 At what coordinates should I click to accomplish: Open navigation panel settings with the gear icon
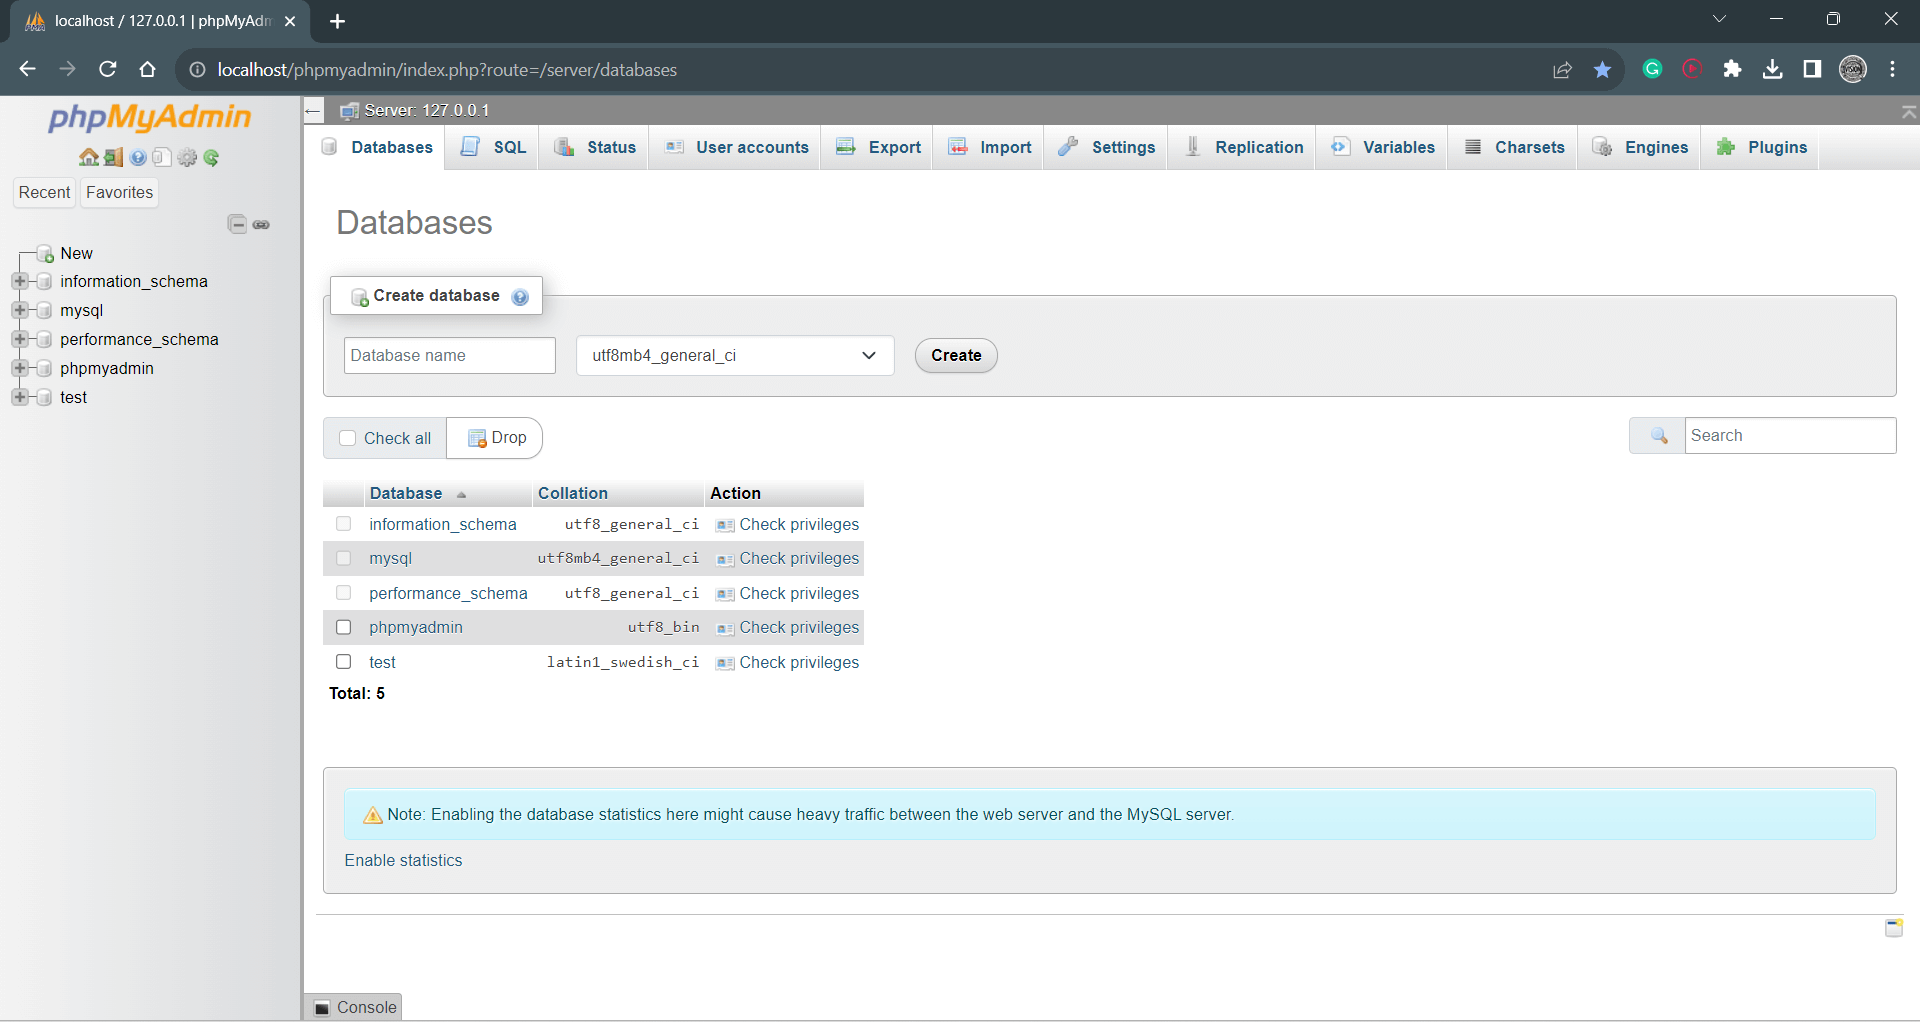click(187, 157)
